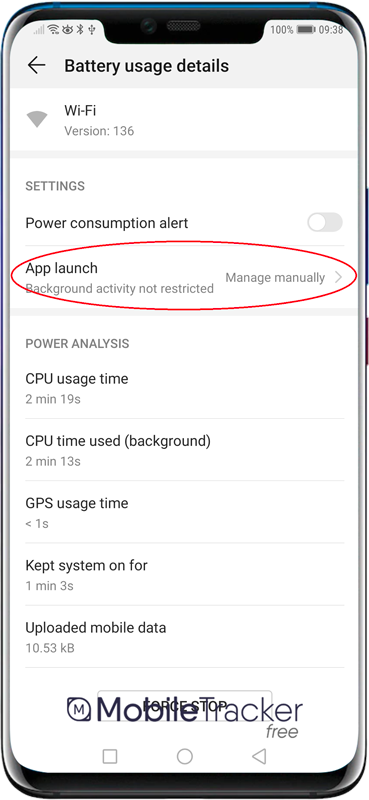Open the App launch chevron arrow

tap(338, 278)
